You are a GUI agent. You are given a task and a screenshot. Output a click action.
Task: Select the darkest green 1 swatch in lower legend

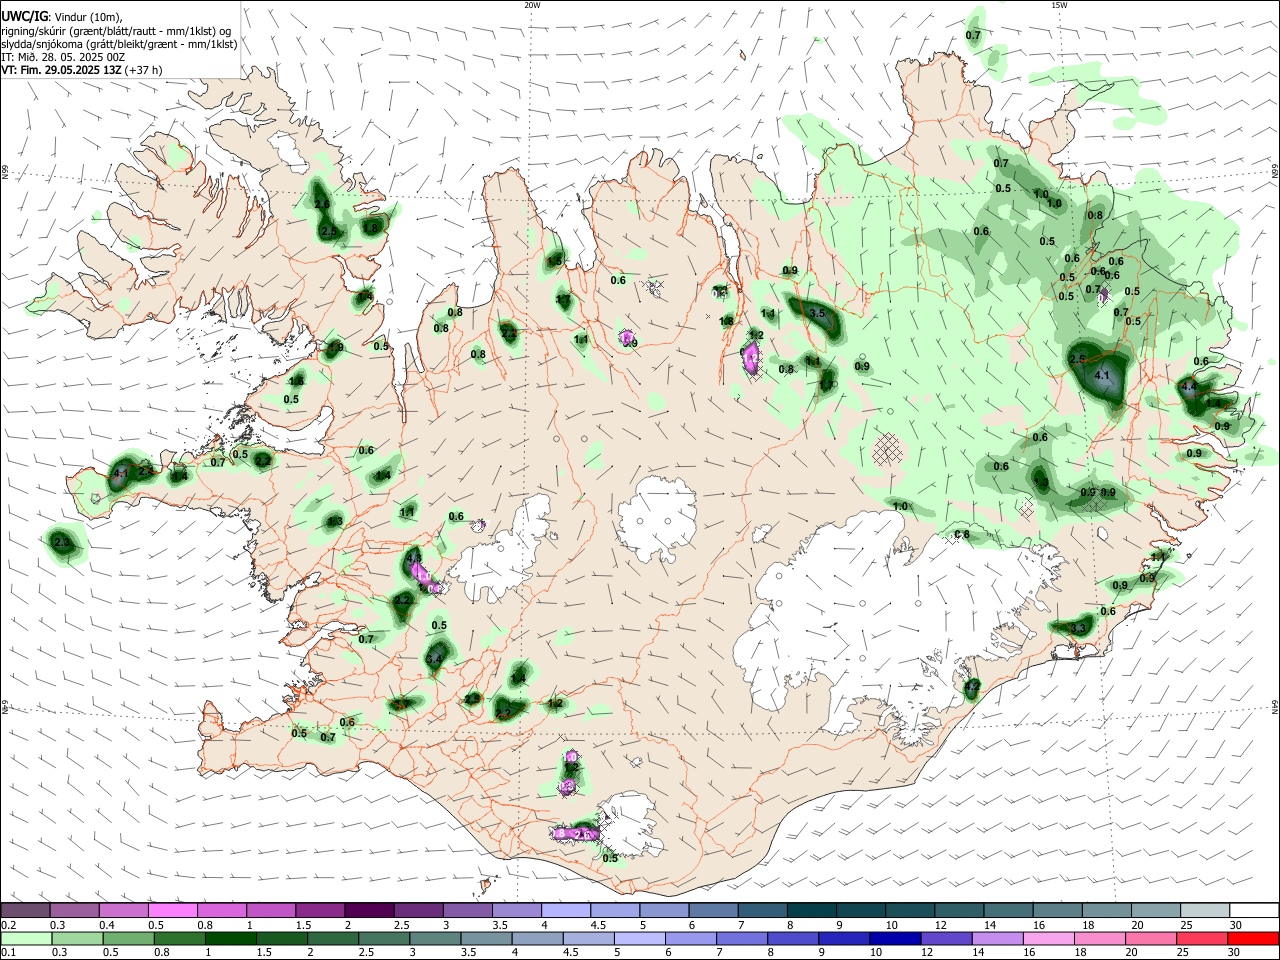pyautogui.click(x=231, y=938)
